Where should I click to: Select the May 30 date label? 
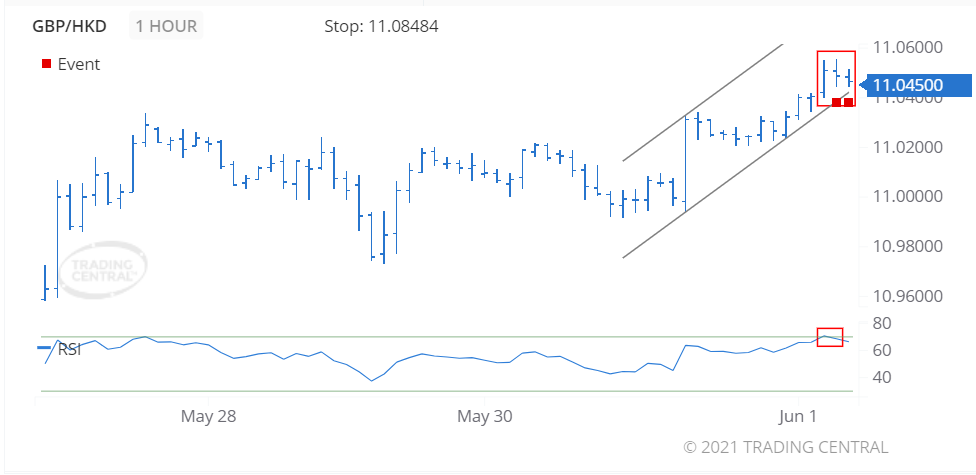click(483, 416)
